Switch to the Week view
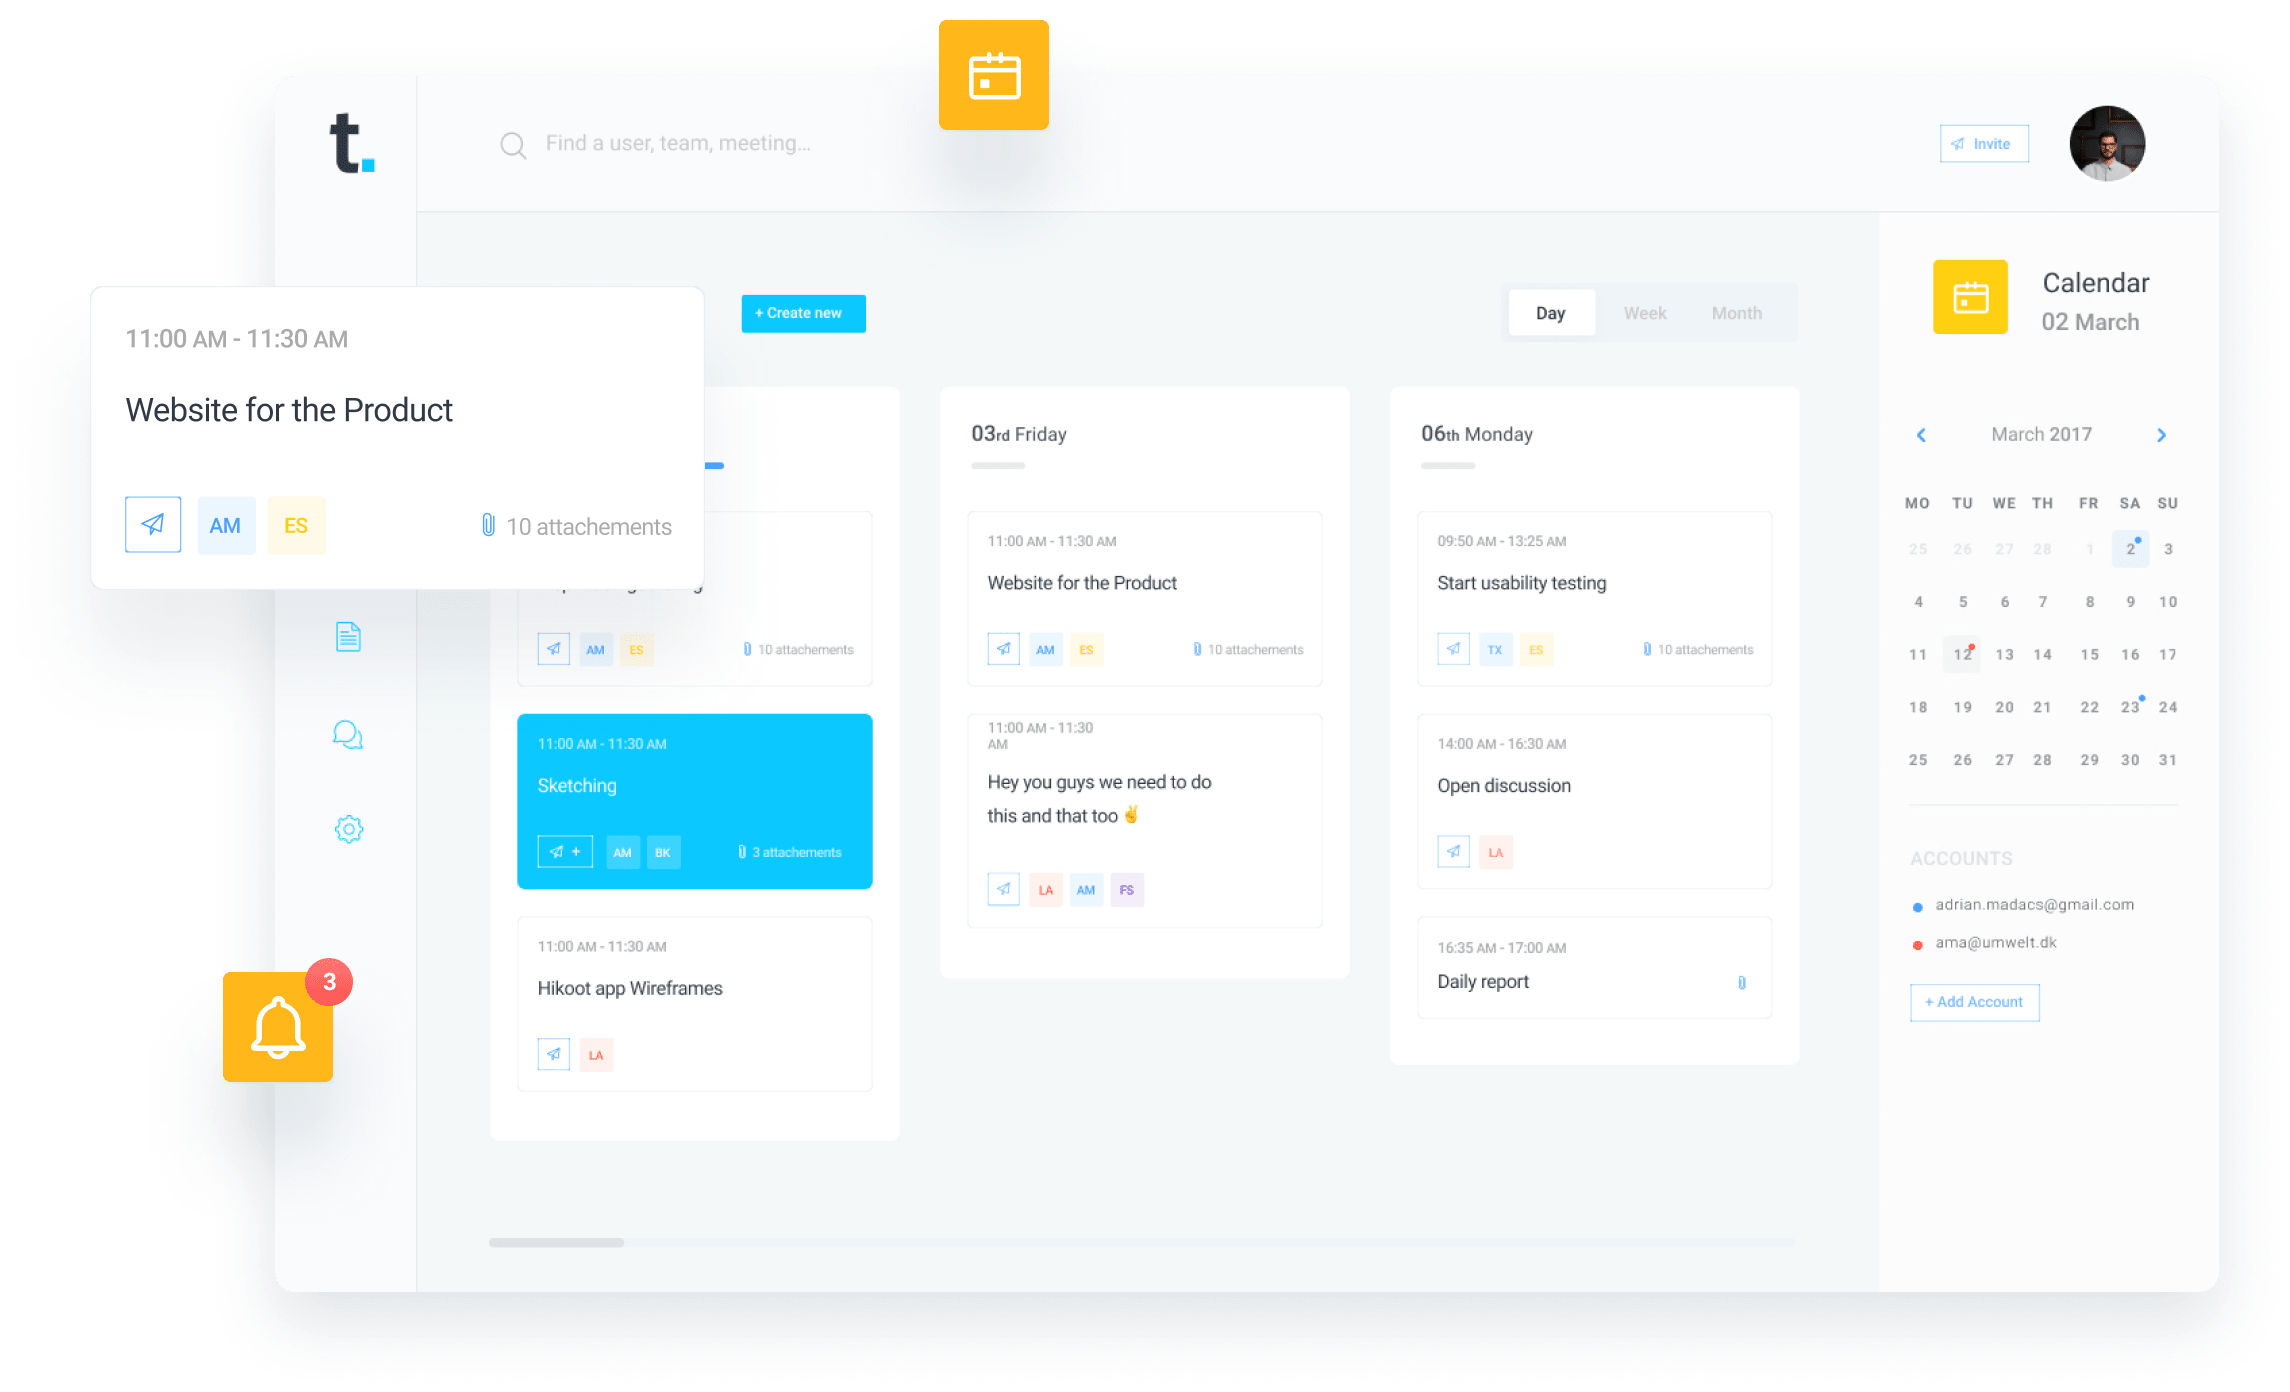The width and height of the screenshot is (2290, 1392). point(1644,314)
